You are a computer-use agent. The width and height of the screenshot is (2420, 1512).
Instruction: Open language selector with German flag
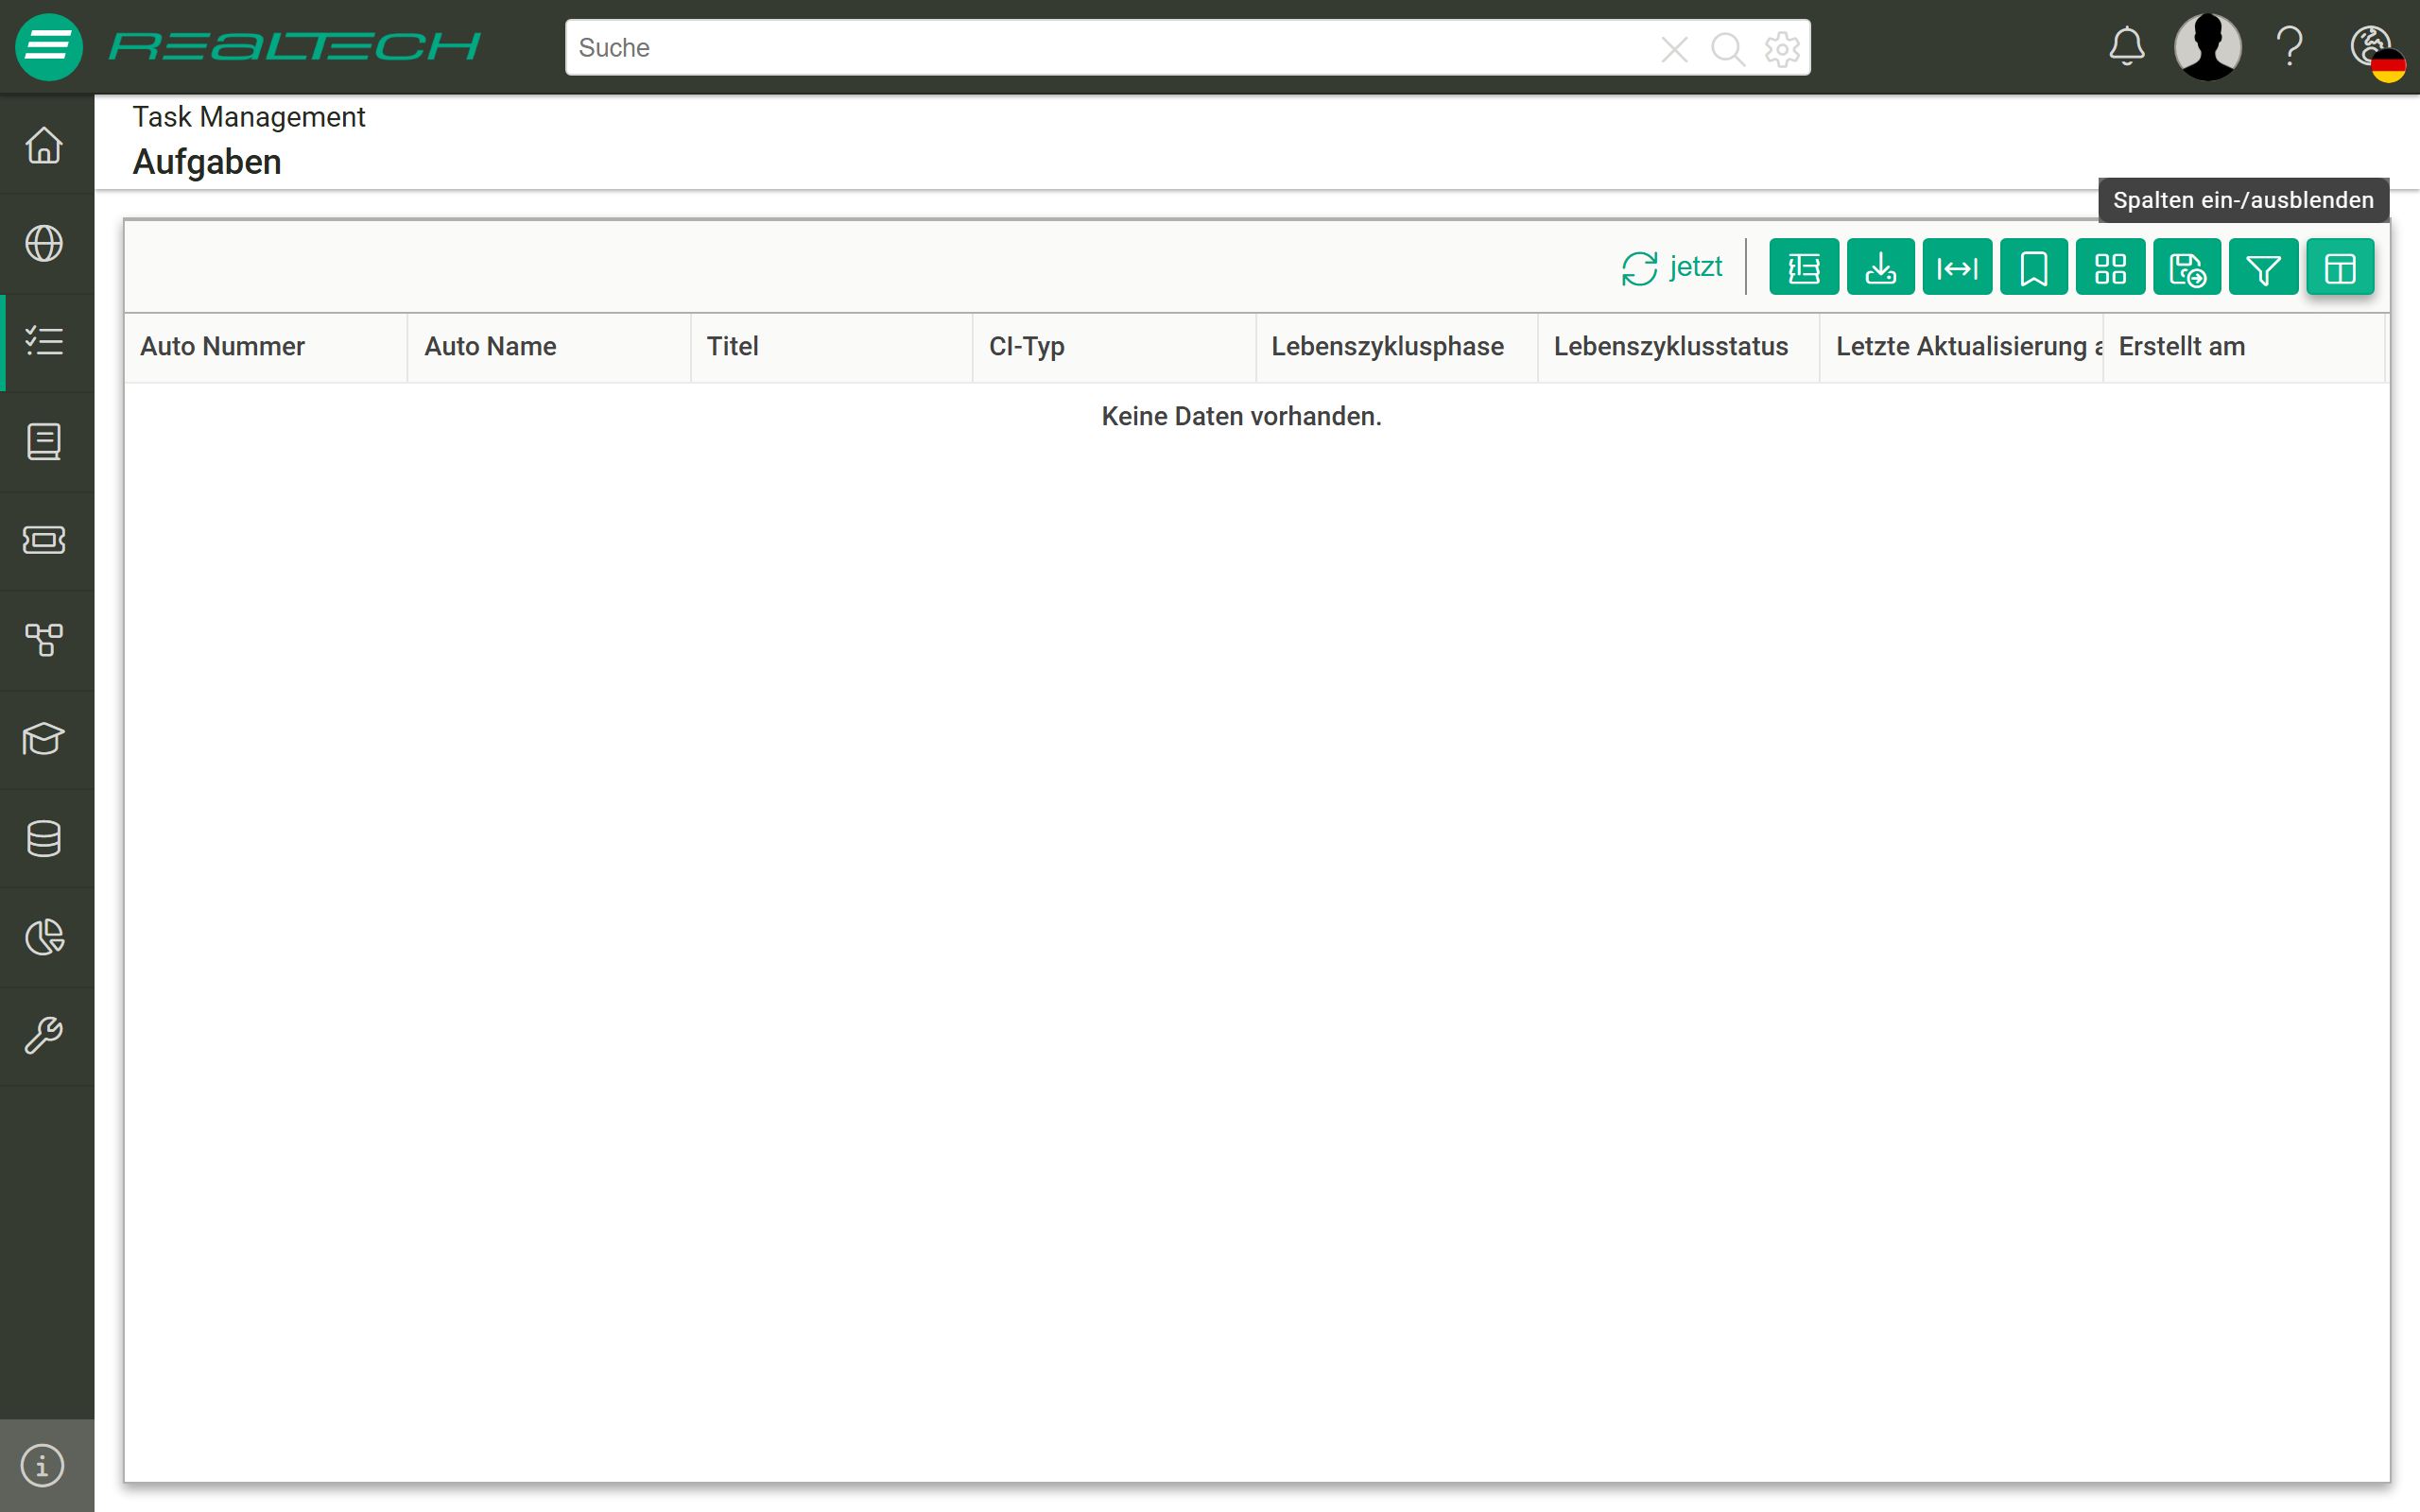point(2377,52)
